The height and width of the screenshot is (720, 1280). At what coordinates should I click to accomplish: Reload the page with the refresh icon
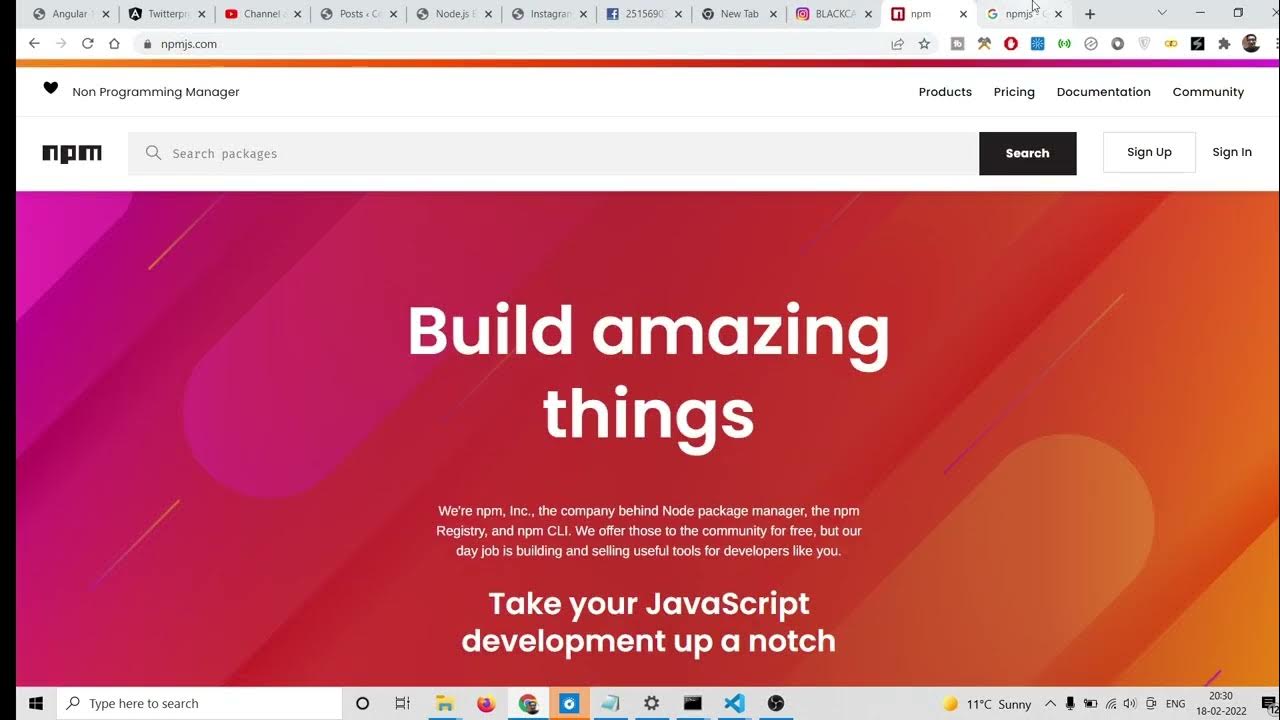pyautogui.click(x=88, y=44)
